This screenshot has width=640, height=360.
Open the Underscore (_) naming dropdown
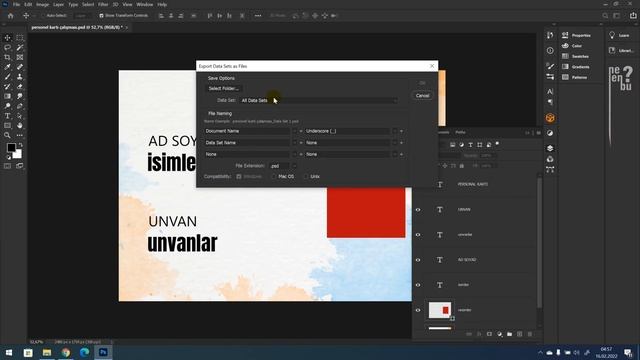[x=351, y=131]
